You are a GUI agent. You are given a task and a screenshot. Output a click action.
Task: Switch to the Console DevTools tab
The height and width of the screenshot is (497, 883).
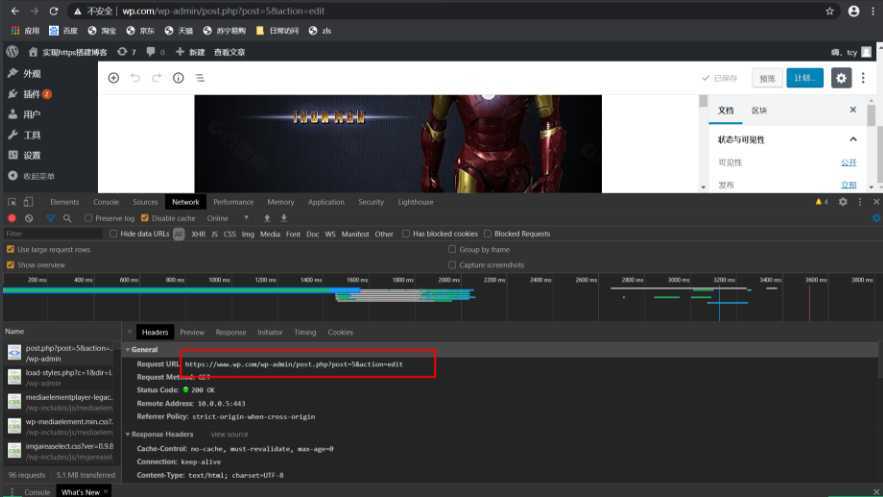tap(106, 202)
